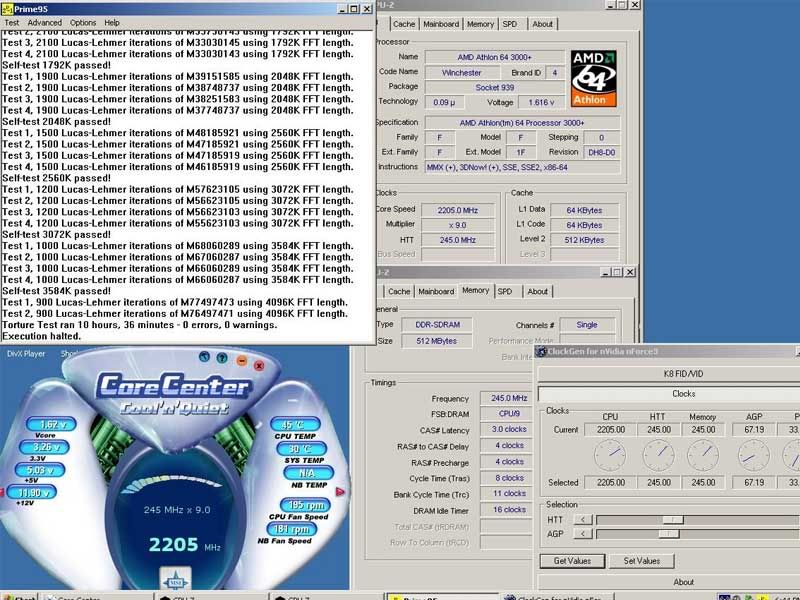This screenshot has height=600, width=800.
Task: Click the Set Values button
Action: click(642, 561)
